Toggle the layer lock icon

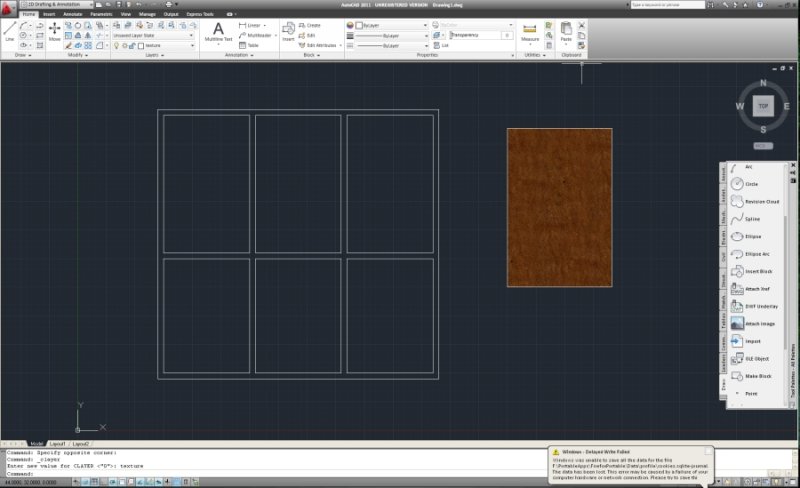pos(132,45)
